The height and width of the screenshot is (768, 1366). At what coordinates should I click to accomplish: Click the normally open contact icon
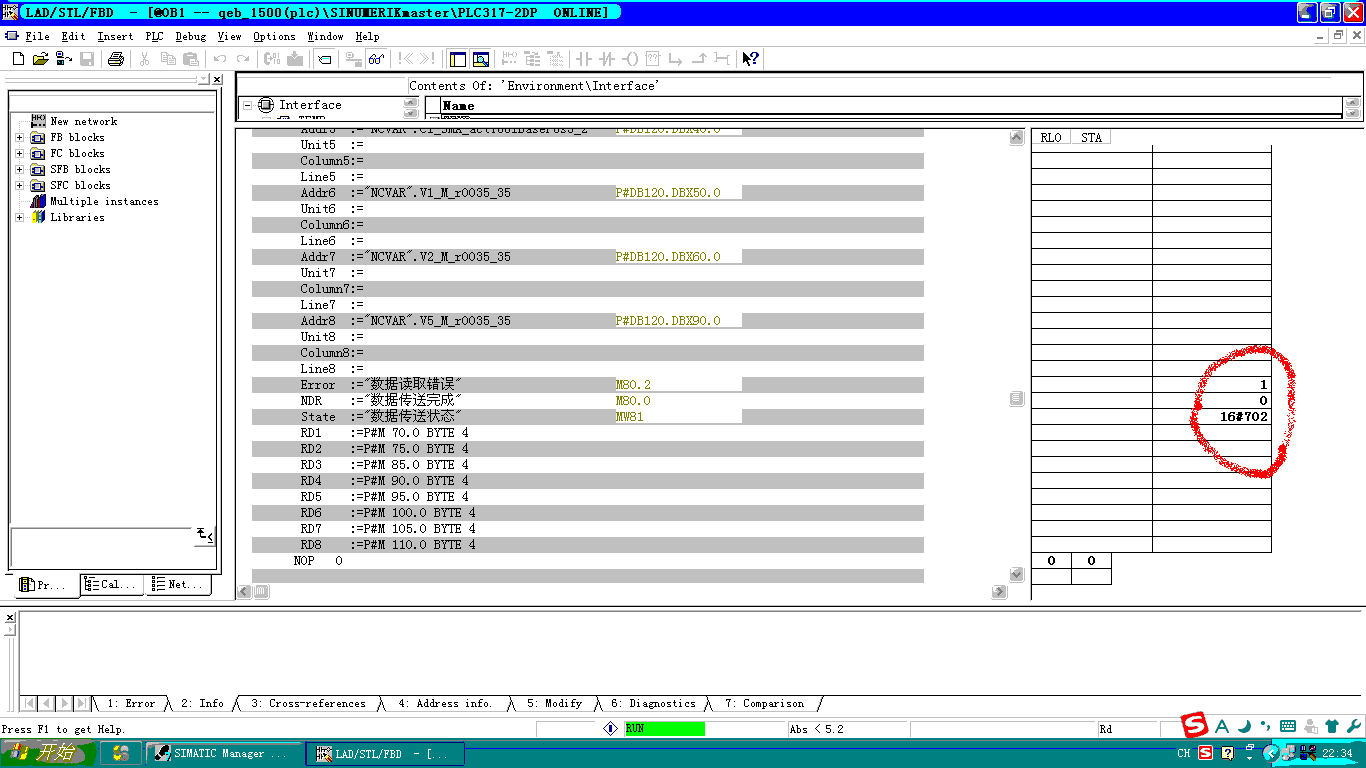coord(585,59)
